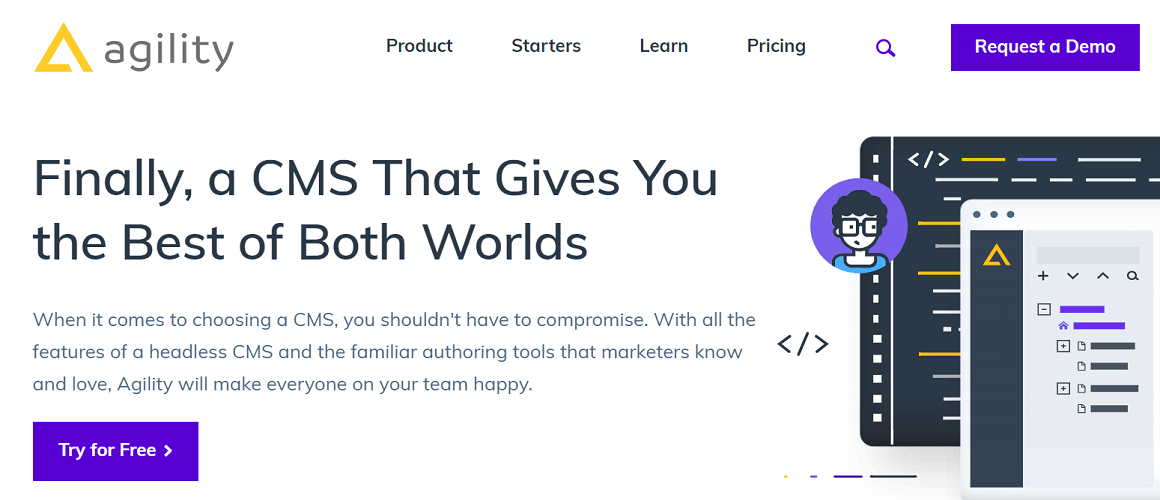
Task: Click the down chevron in mock panel
Action: pos(1073,276)
